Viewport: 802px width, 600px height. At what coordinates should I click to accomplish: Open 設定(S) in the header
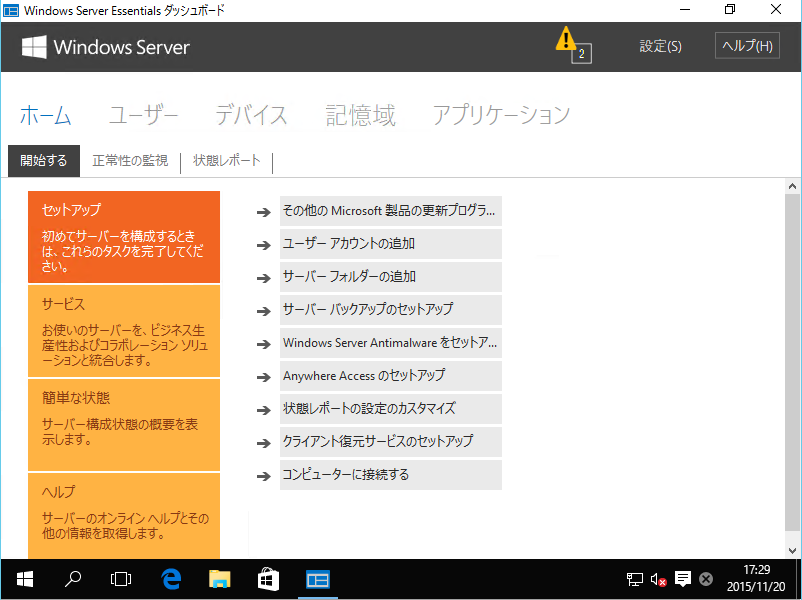click(660, 47)
